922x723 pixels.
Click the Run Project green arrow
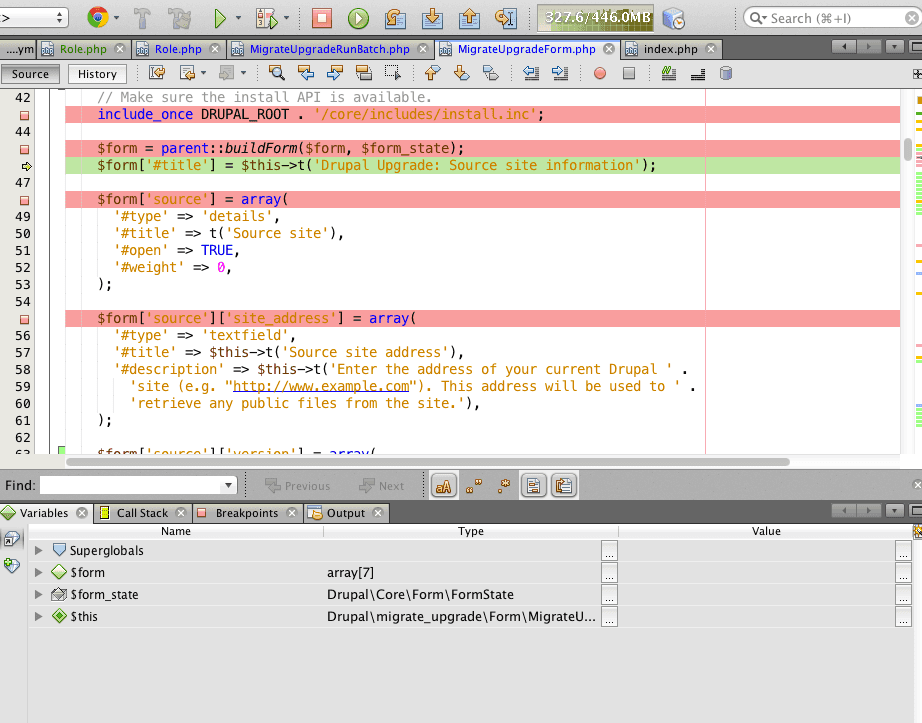[220, 18]
